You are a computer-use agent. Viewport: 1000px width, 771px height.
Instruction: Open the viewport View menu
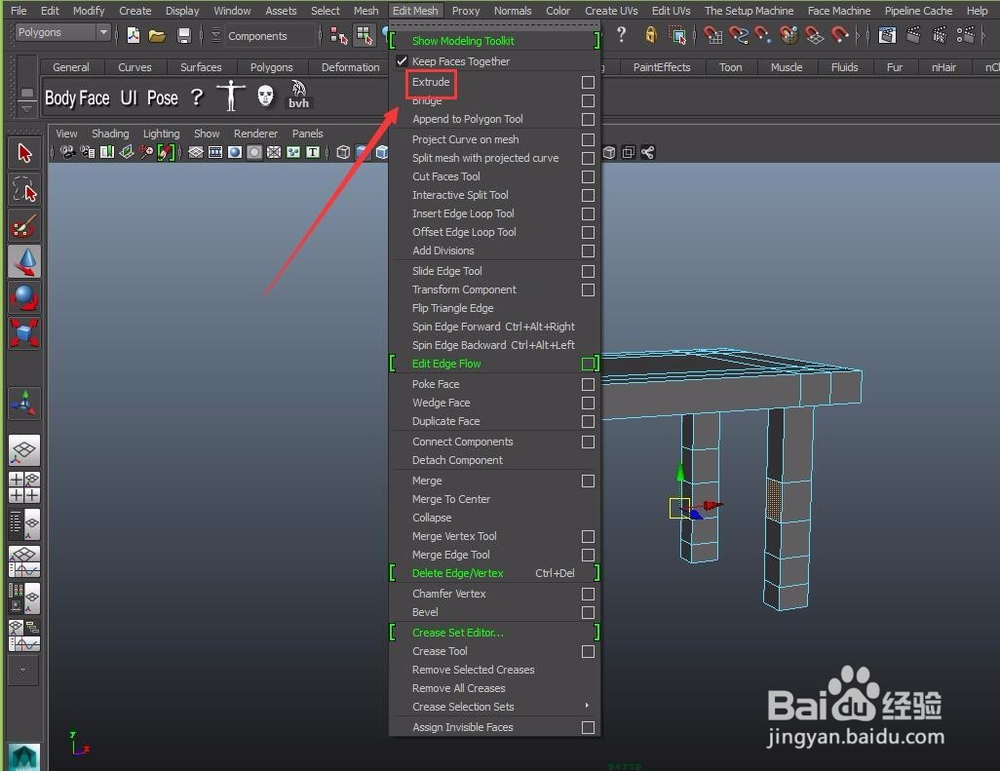(x=66, y=133)
